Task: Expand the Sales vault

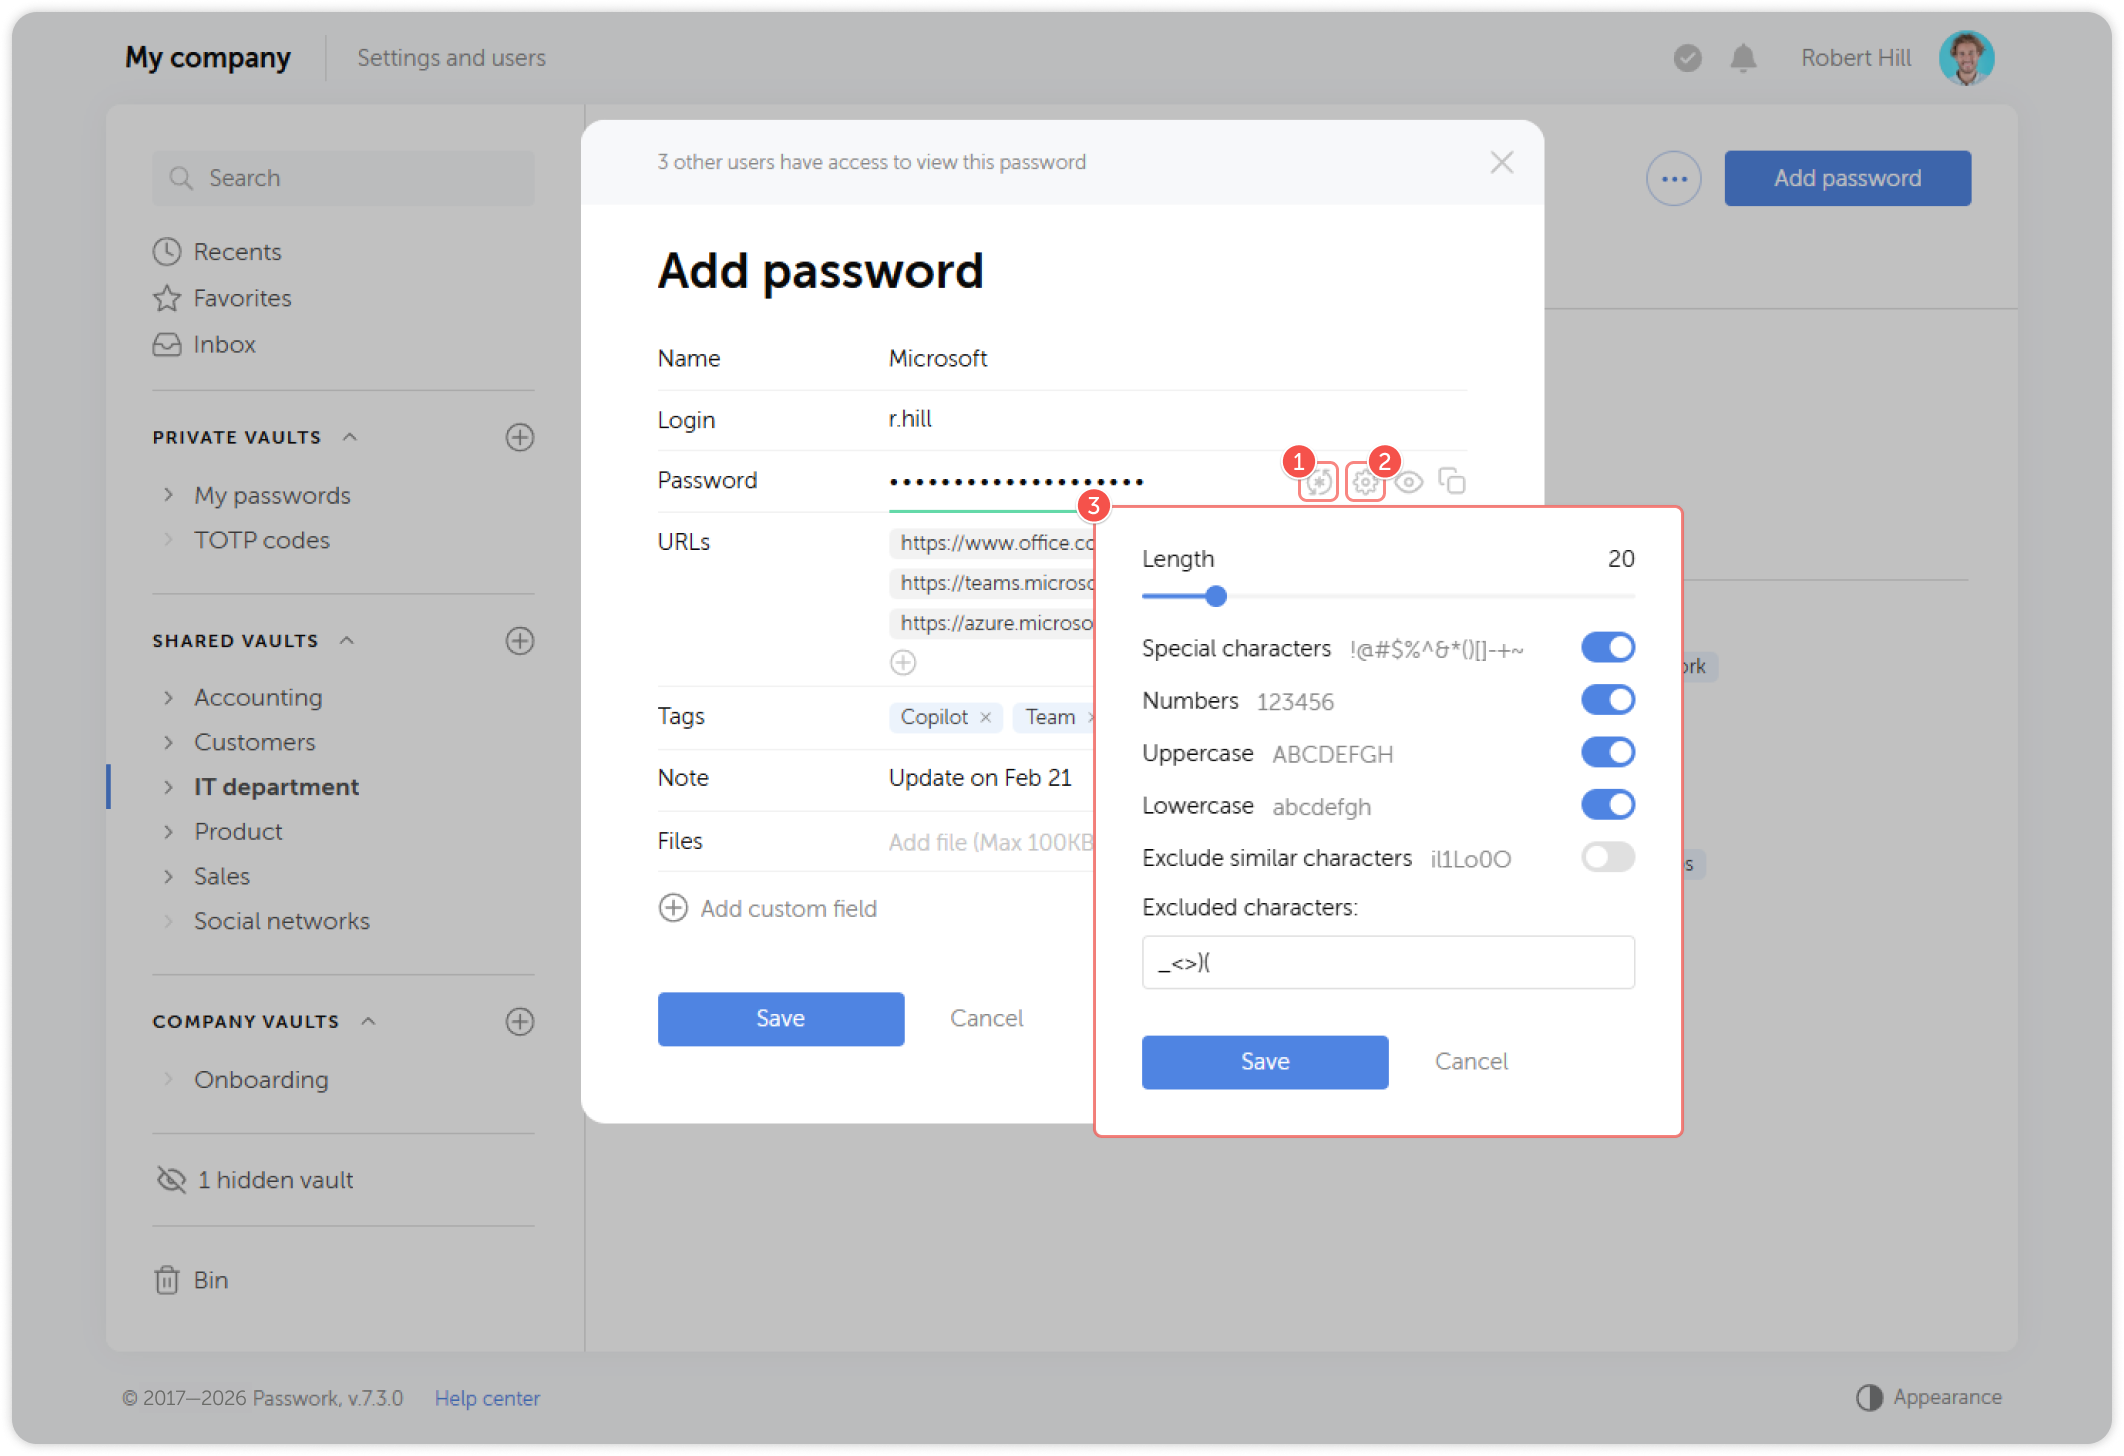Action: [x=168, y=876]
